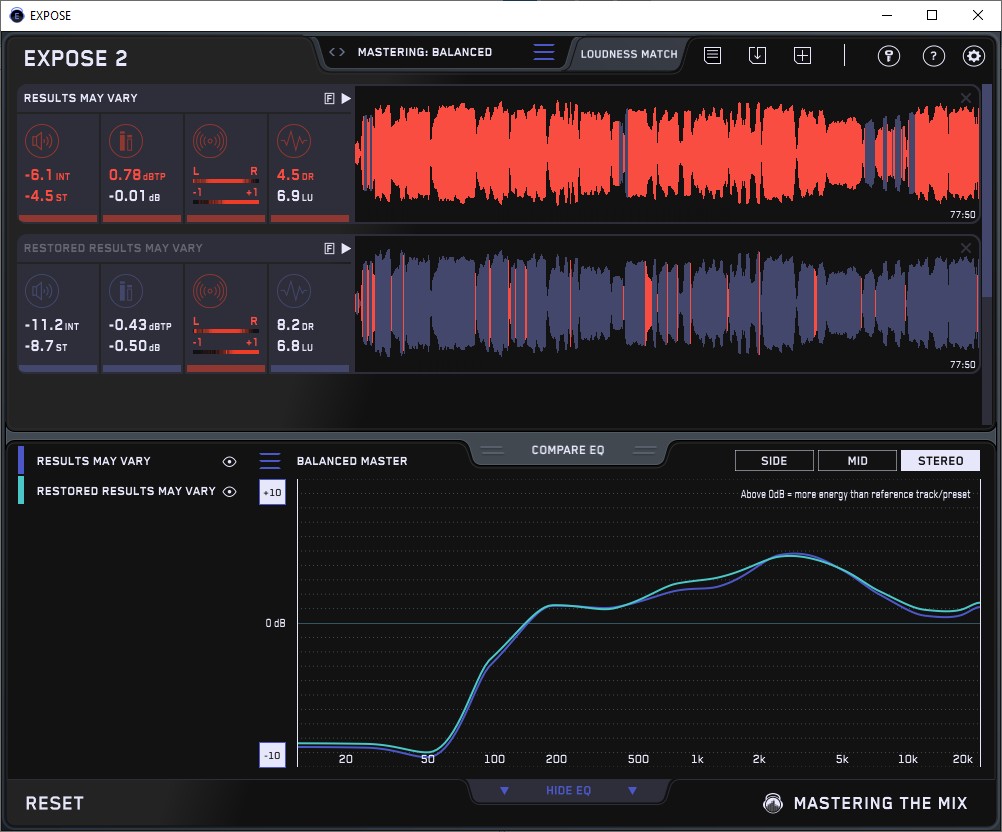Viewport: 1002px width, 832px height.
Task: Switch EQ view to Mid
Action: [x=857, y=461]
